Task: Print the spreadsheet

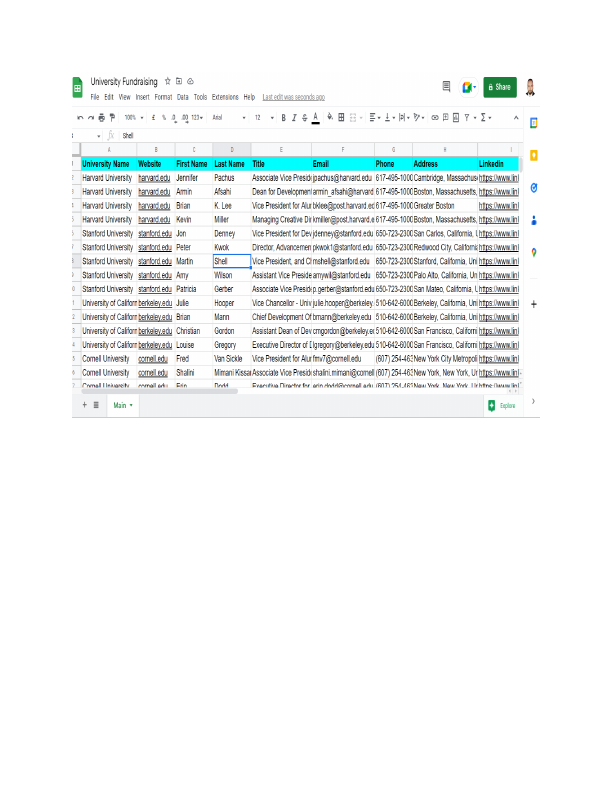Action: pyautogui.click(x=101, y=118)
